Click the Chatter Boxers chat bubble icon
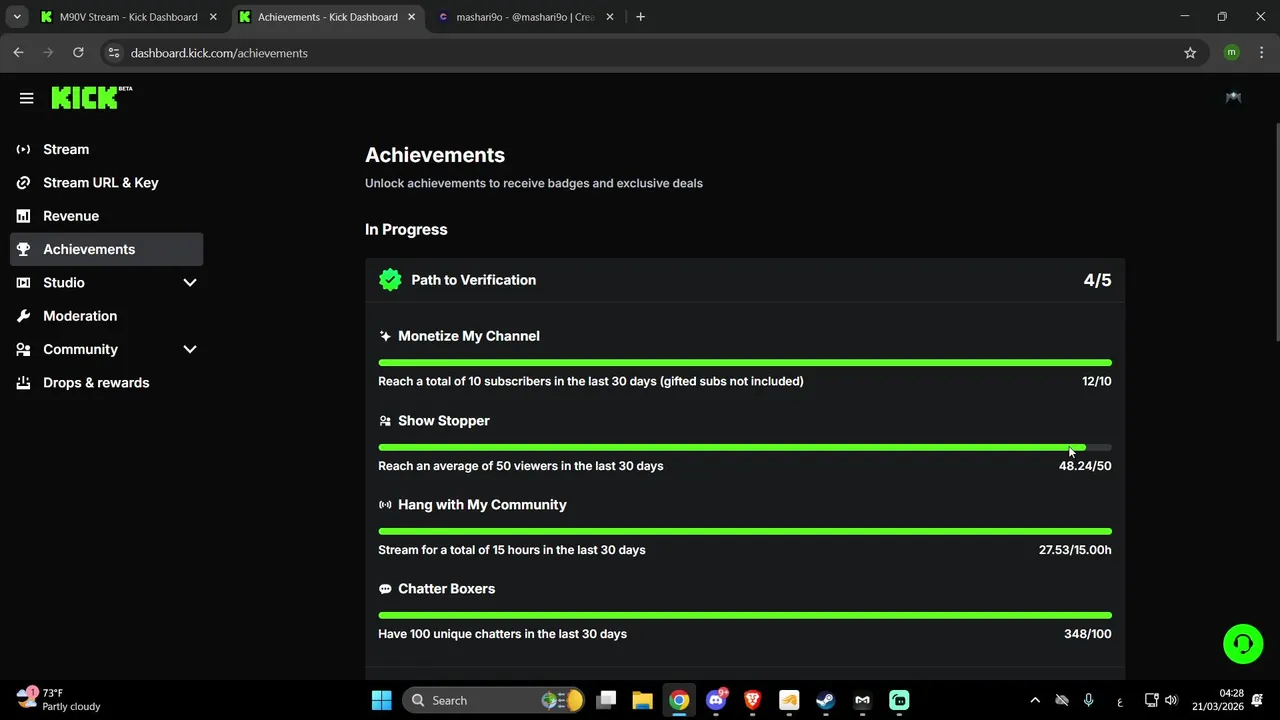Image resolution: width=1280 pixels, height=720 pixels. [385, 589]
